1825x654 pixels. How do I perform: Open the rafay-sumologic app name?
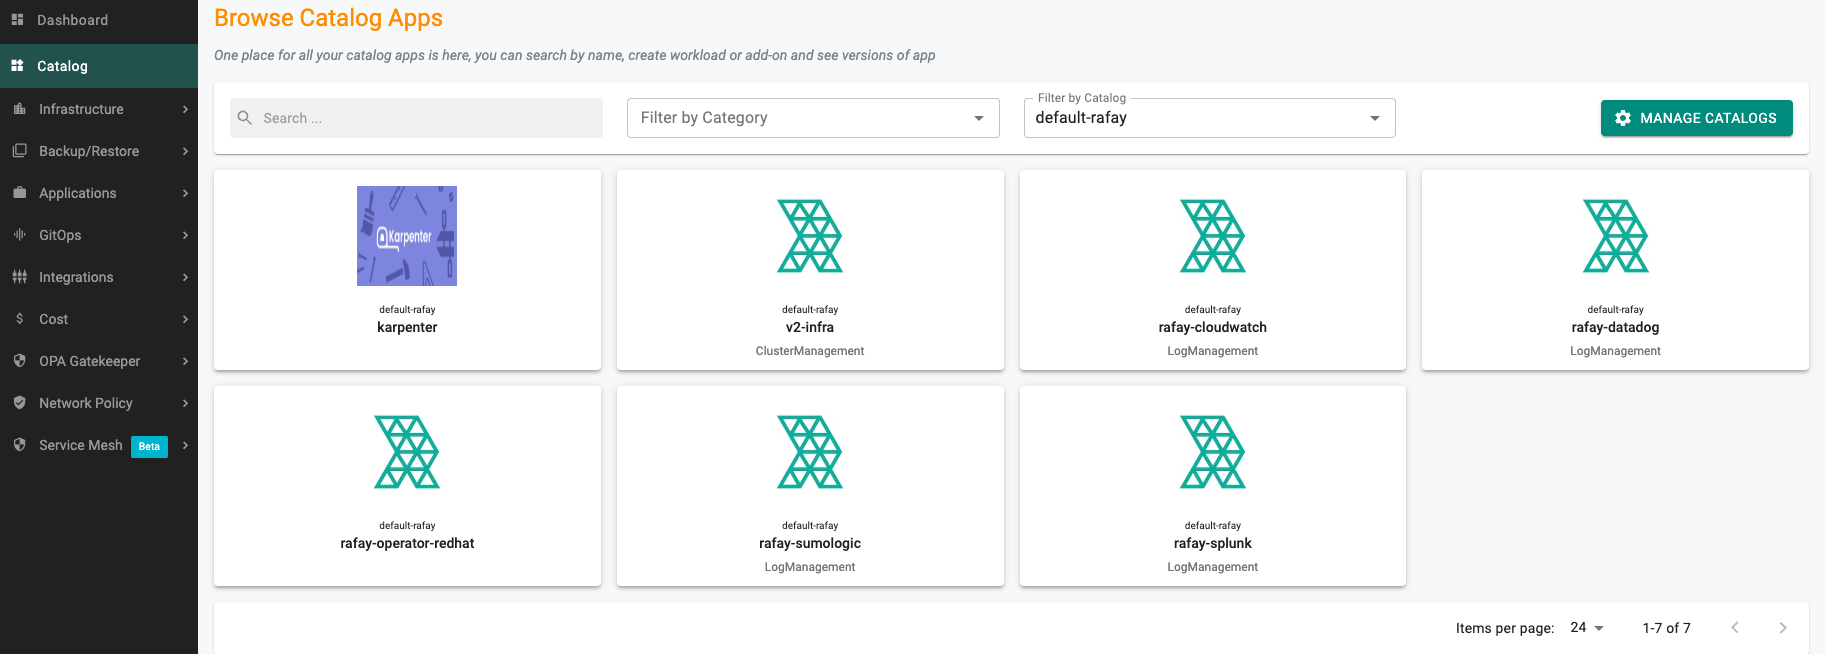(x=810, y=543)
